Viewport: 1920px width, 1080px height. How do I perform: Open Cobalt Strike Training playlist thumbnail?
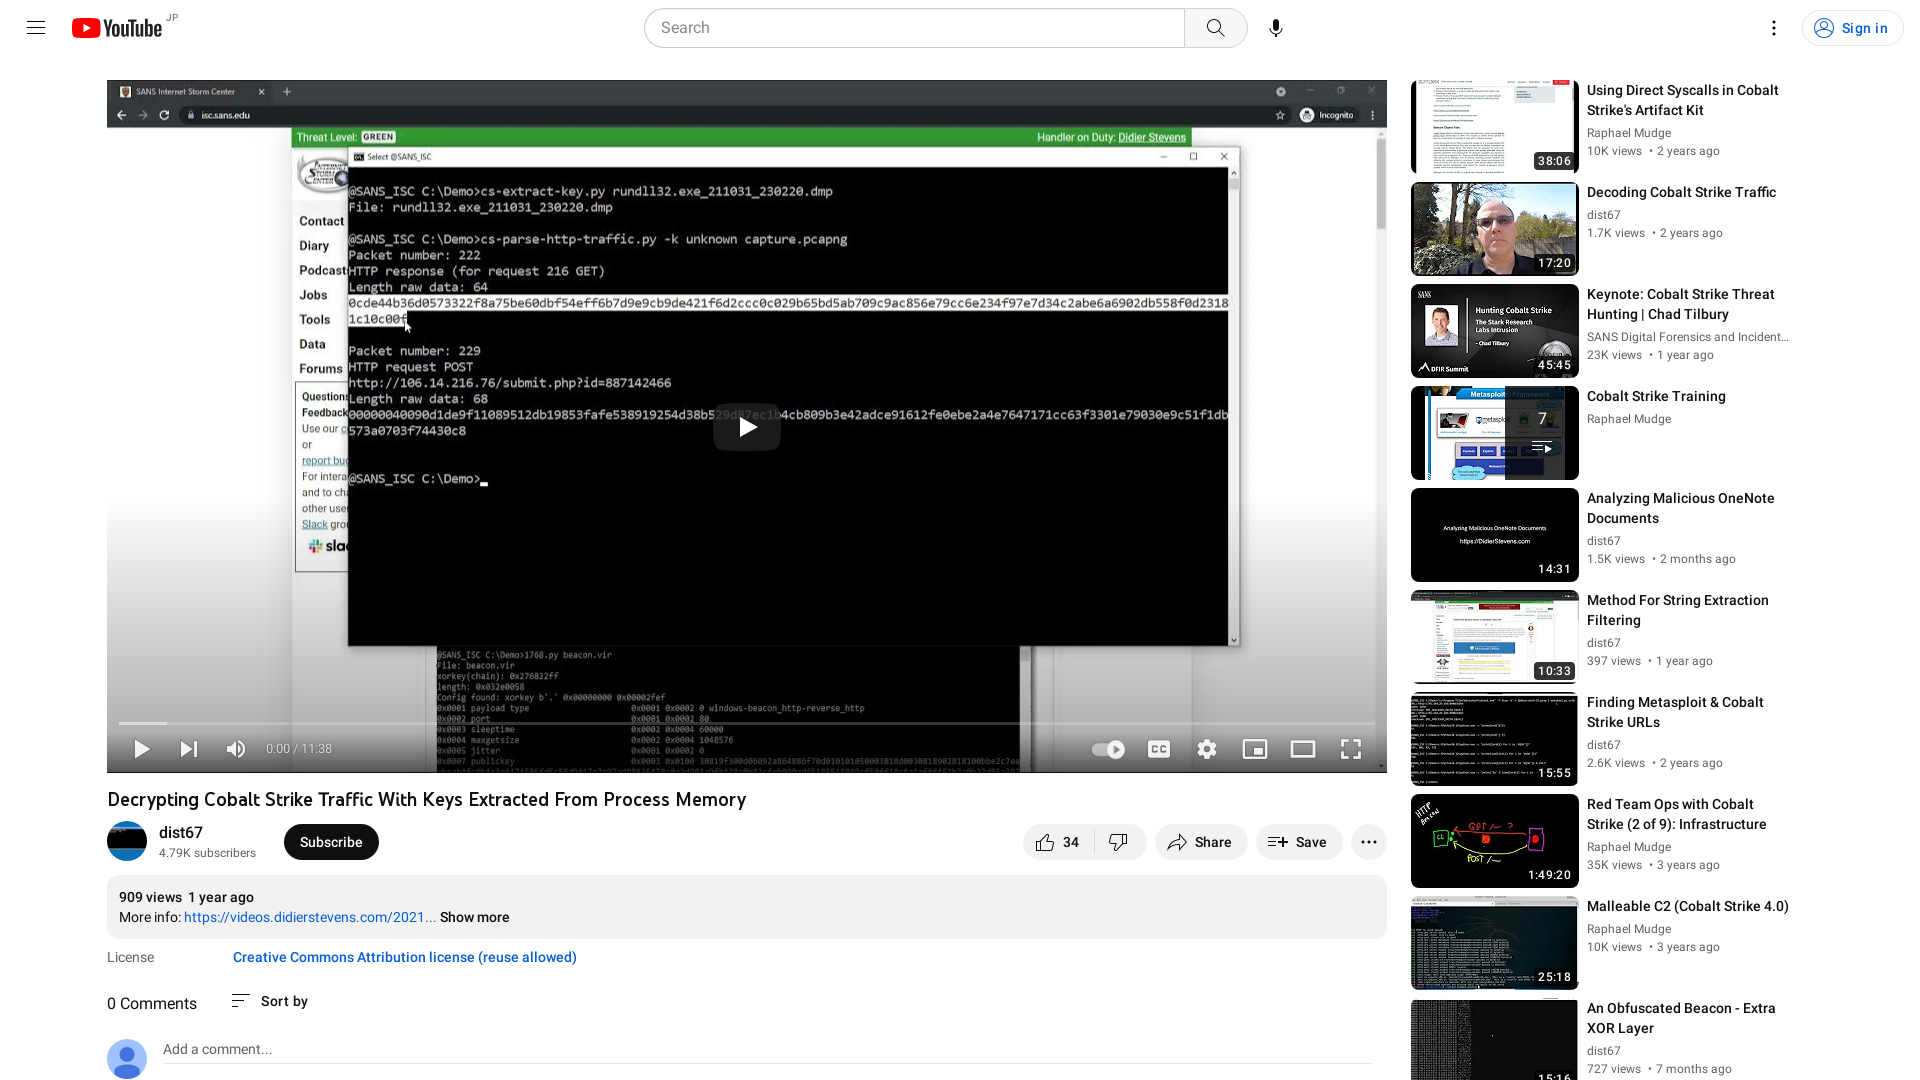point(1495,433)
